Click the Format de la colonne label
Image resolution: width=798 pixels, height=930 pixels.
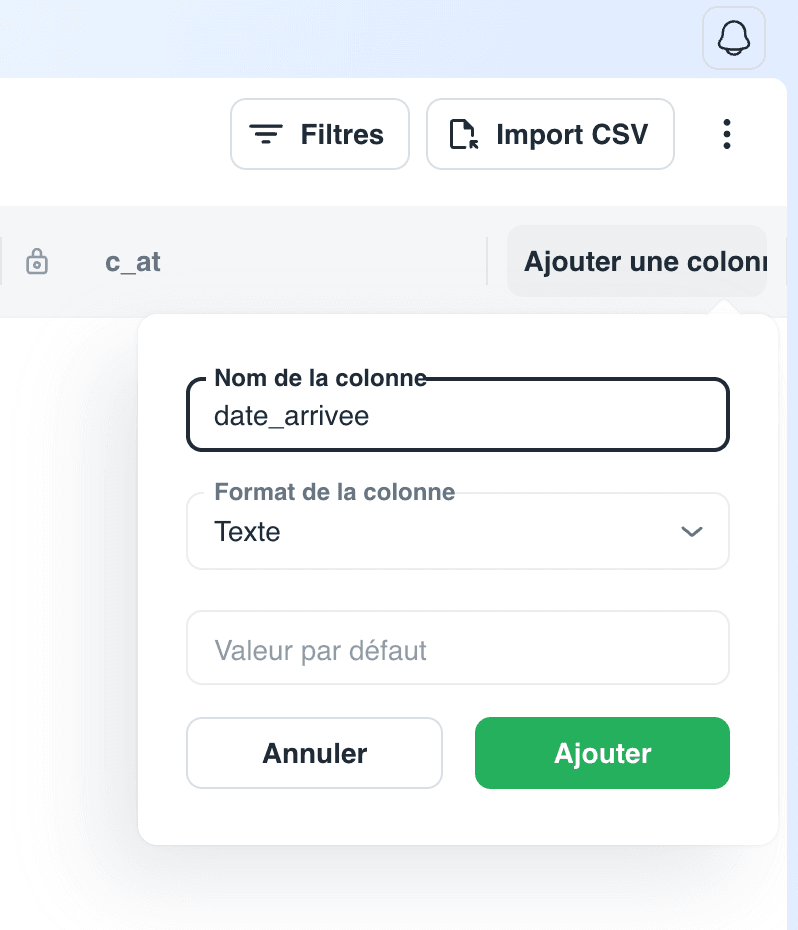point(335,492)
